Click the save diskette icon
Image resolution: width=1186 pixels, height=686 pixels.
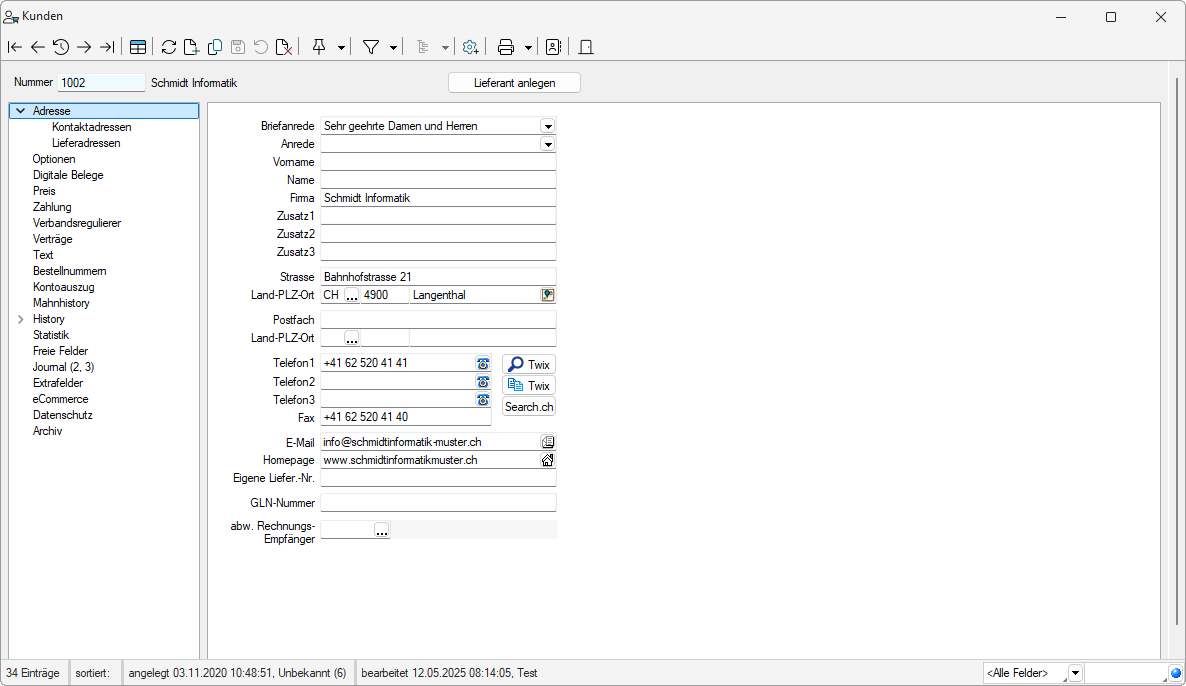(x=238, y=47)
